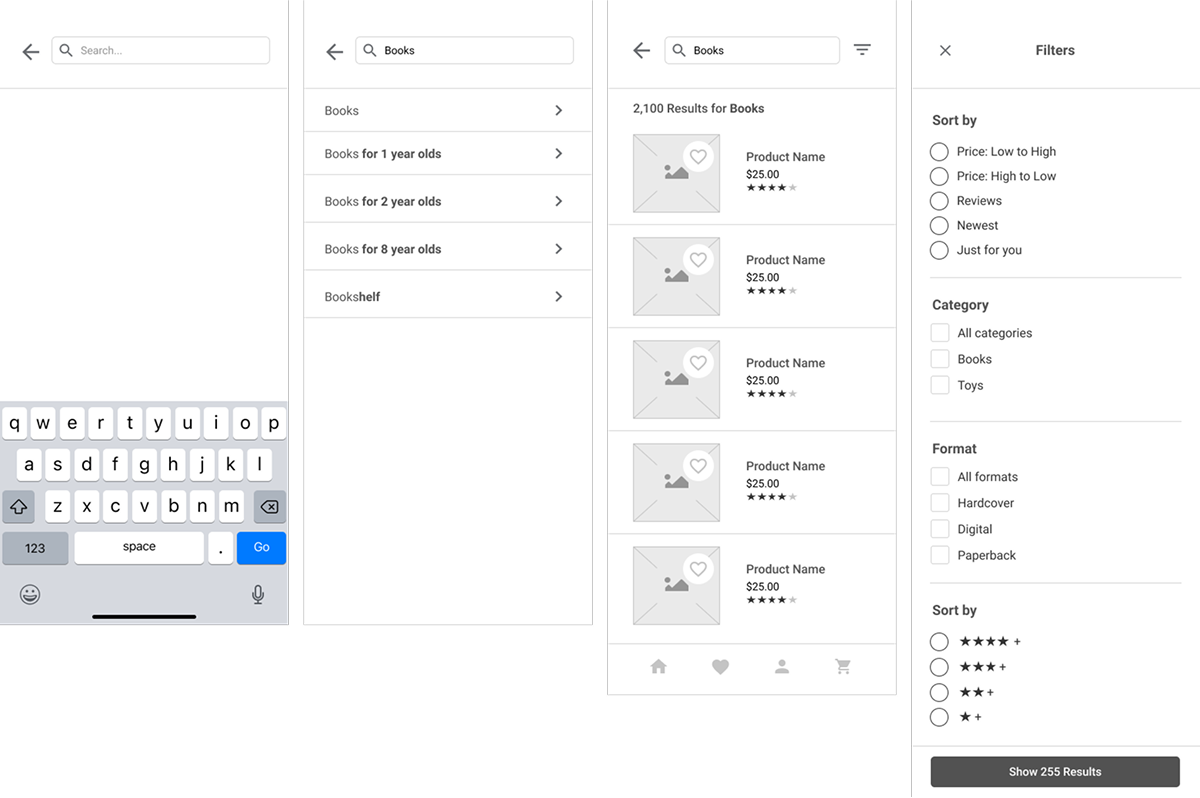Favorite the fifth product with heart icon
1200x798 pixels.
click(698, 569)
